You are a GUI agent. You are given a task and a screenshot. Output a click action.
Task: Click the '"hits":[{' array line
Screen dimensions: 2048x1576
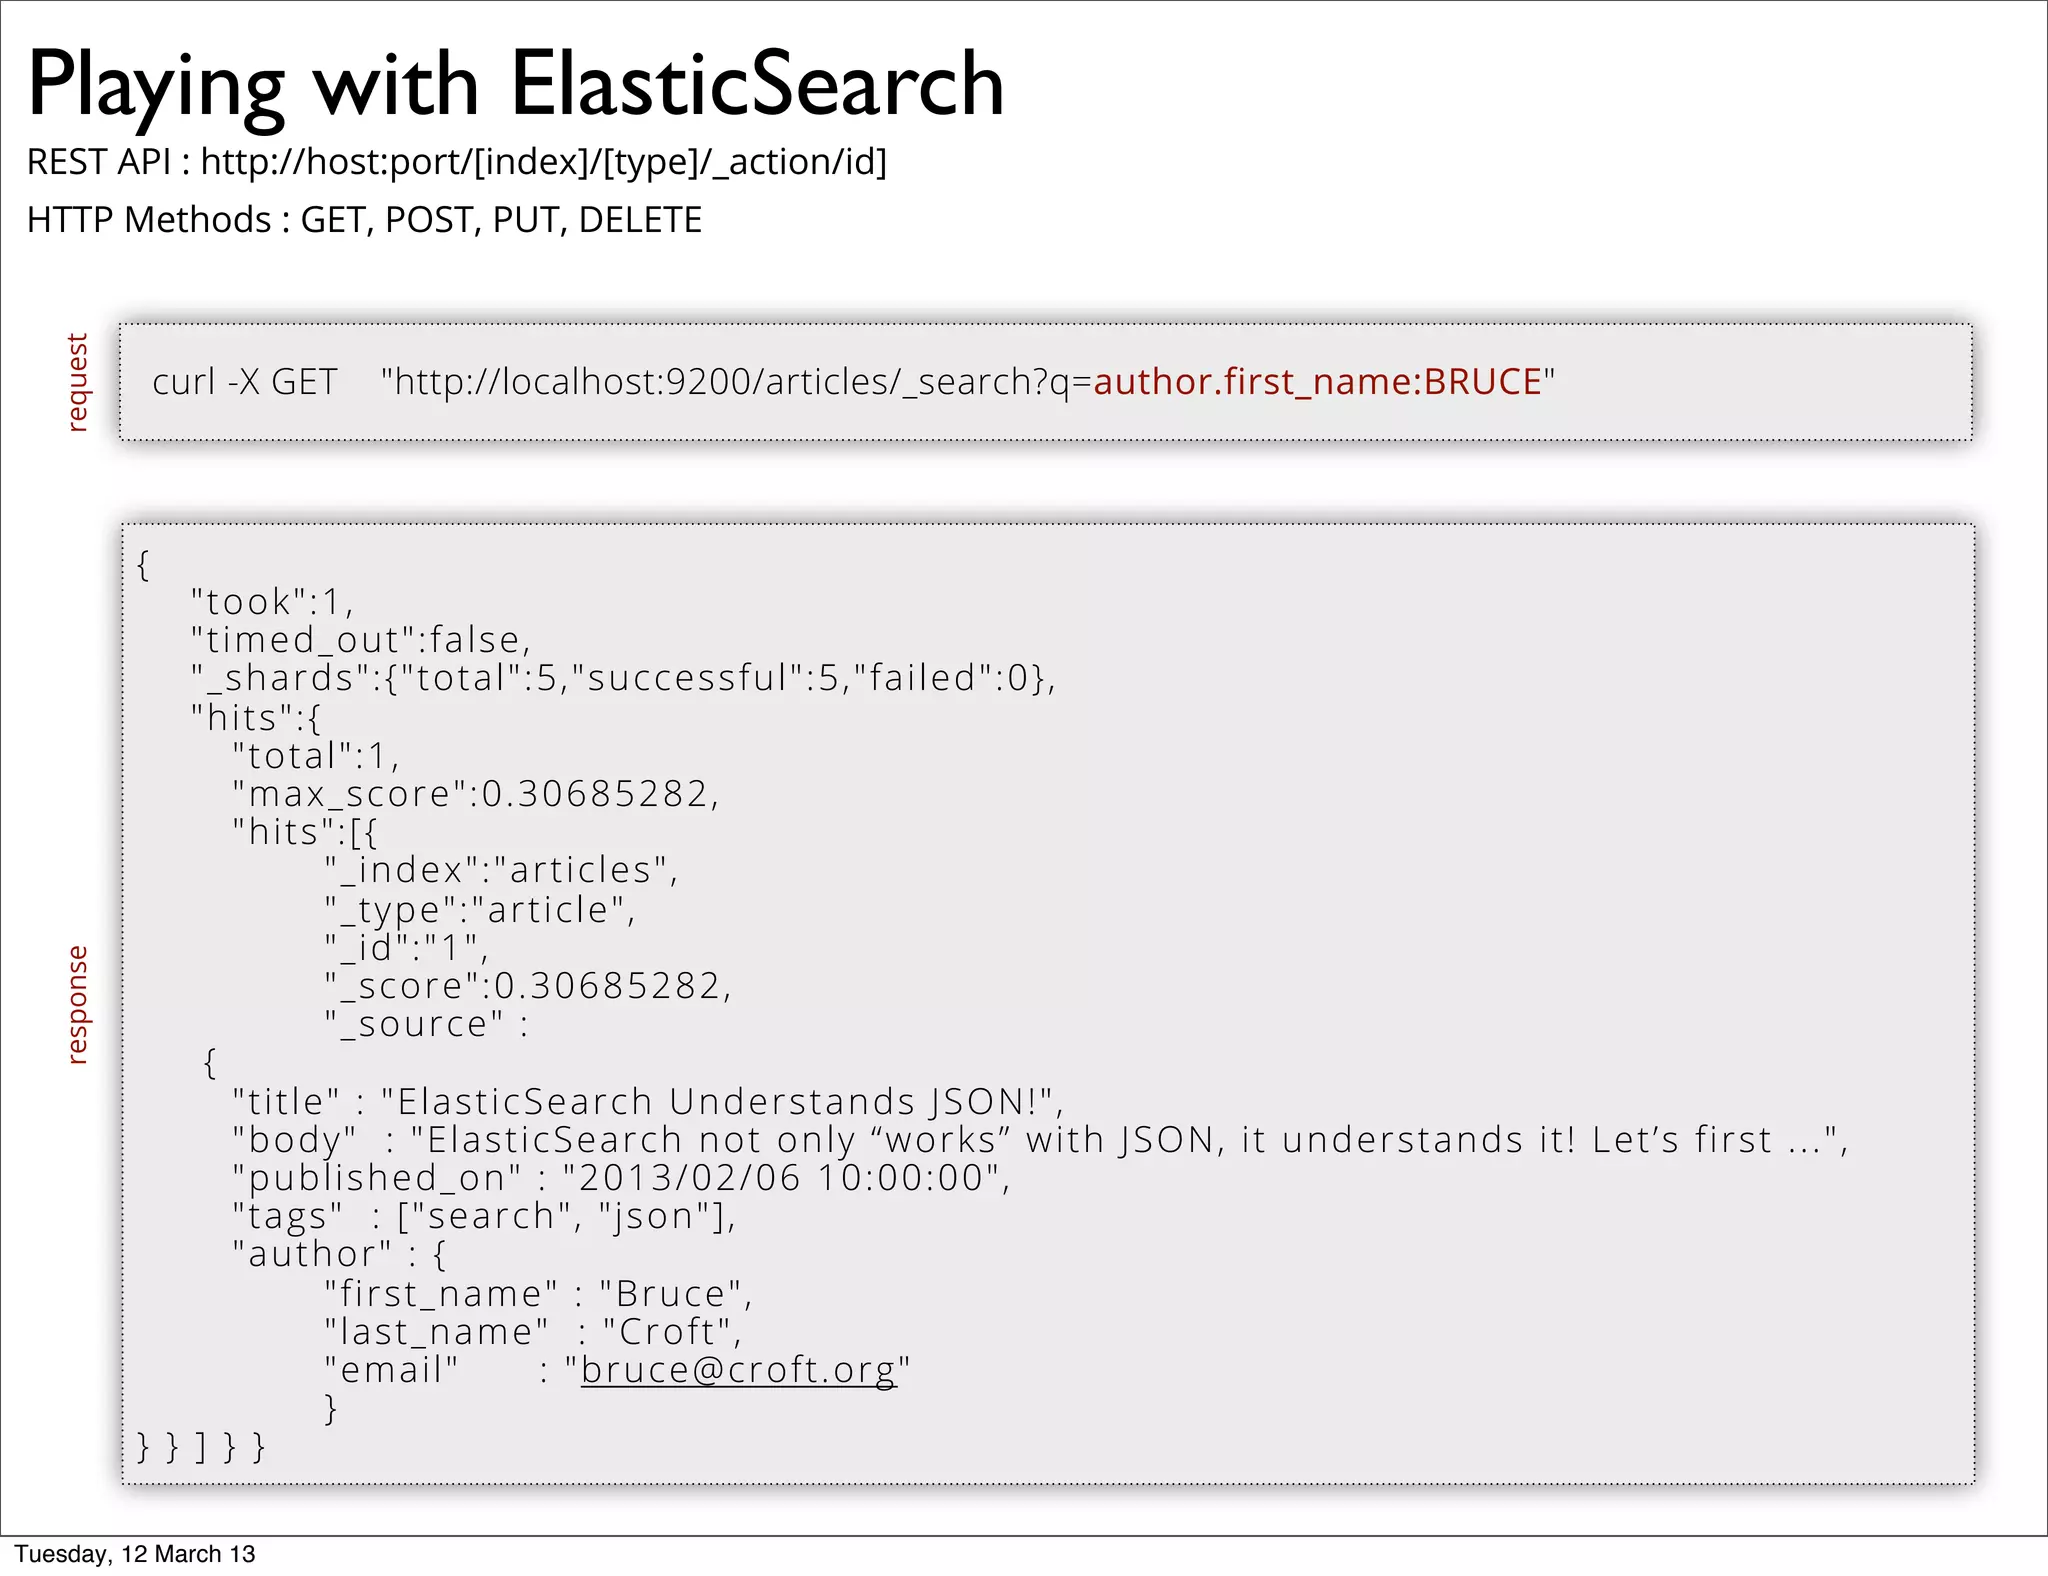click(304, 832)
